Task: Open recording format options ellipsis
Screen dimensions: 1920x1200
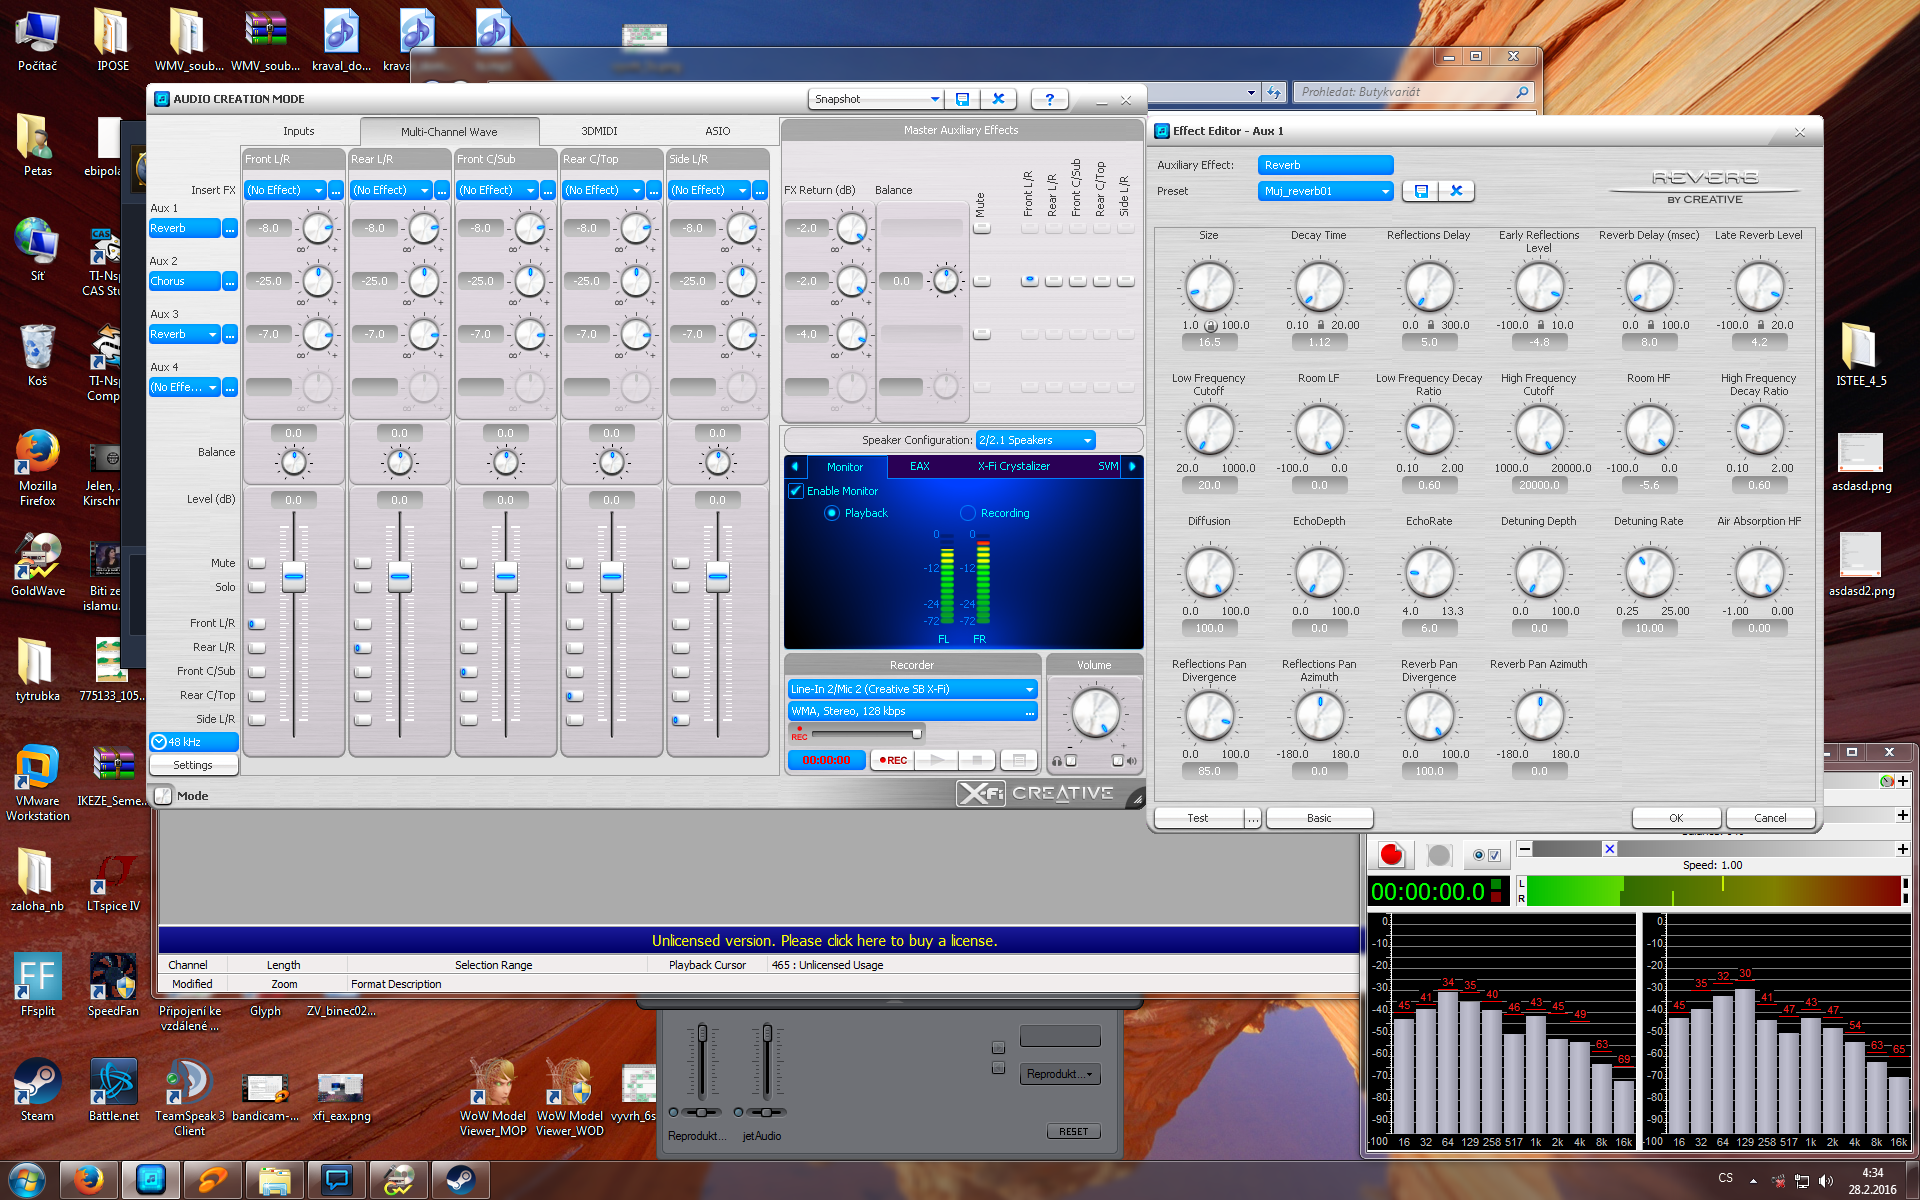Action: [x=1029, y=712]
